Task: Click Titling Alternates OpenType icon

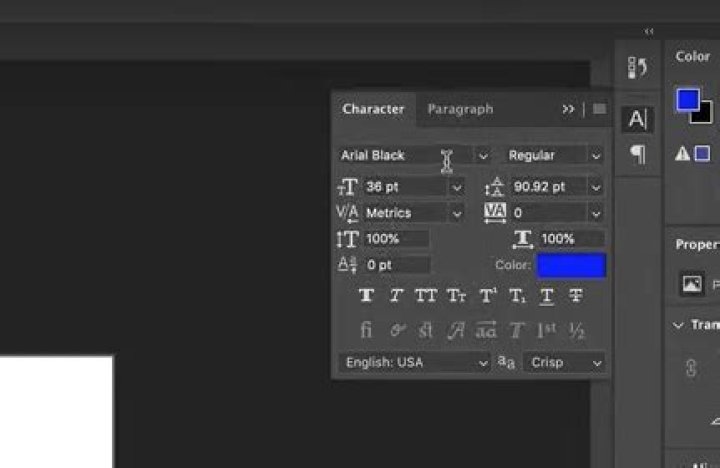Action: coord(517,330)
